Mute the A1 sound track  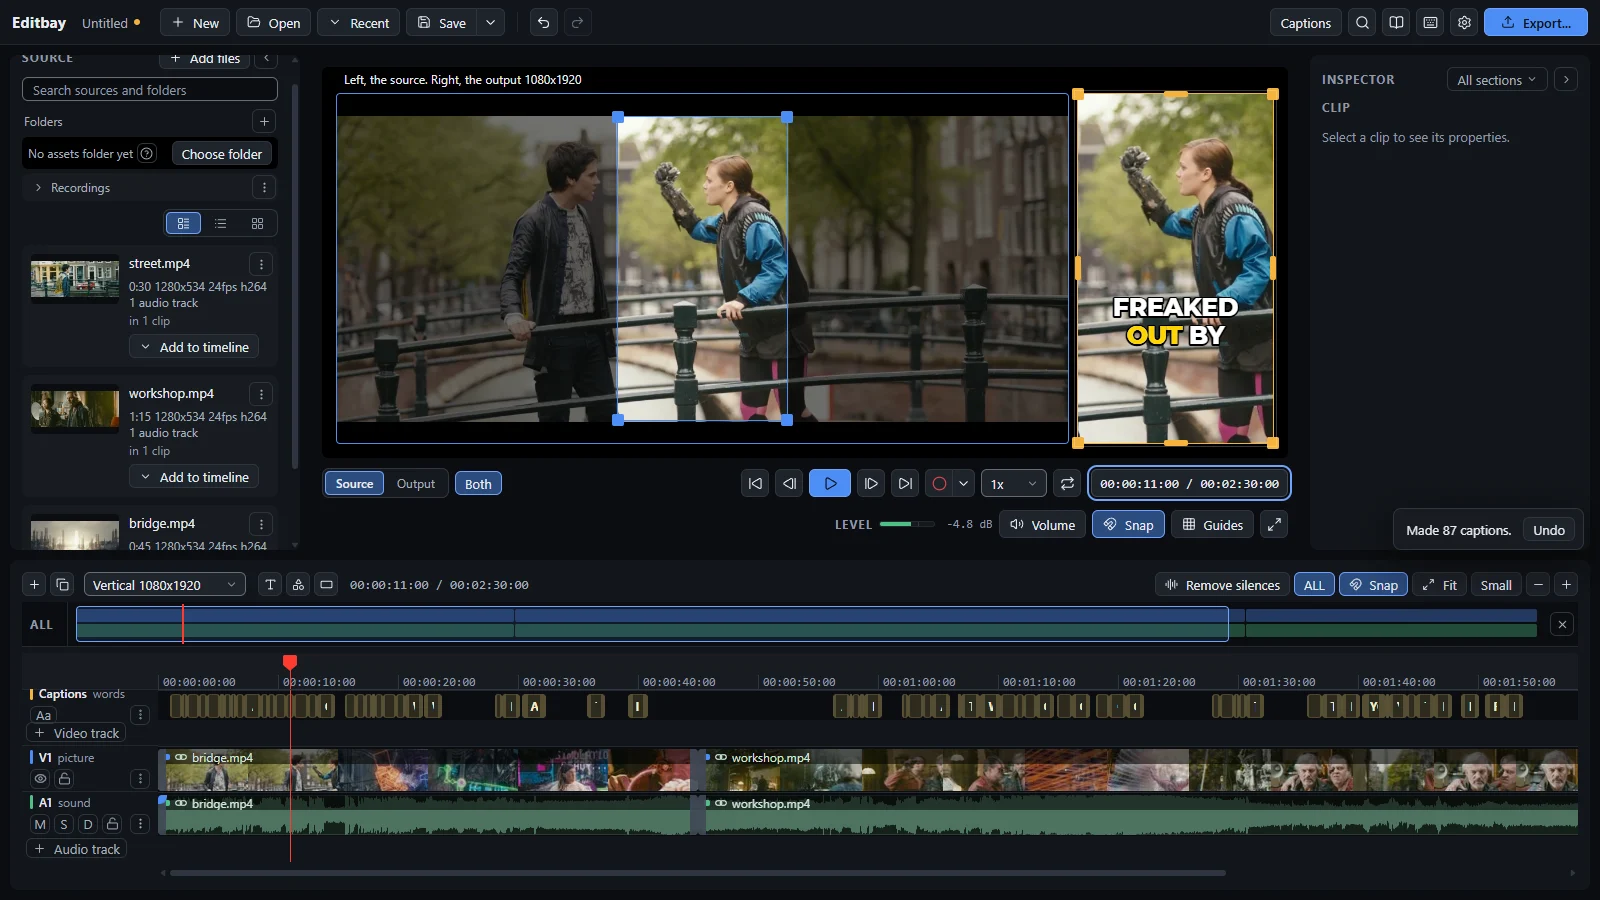(40, 824)
